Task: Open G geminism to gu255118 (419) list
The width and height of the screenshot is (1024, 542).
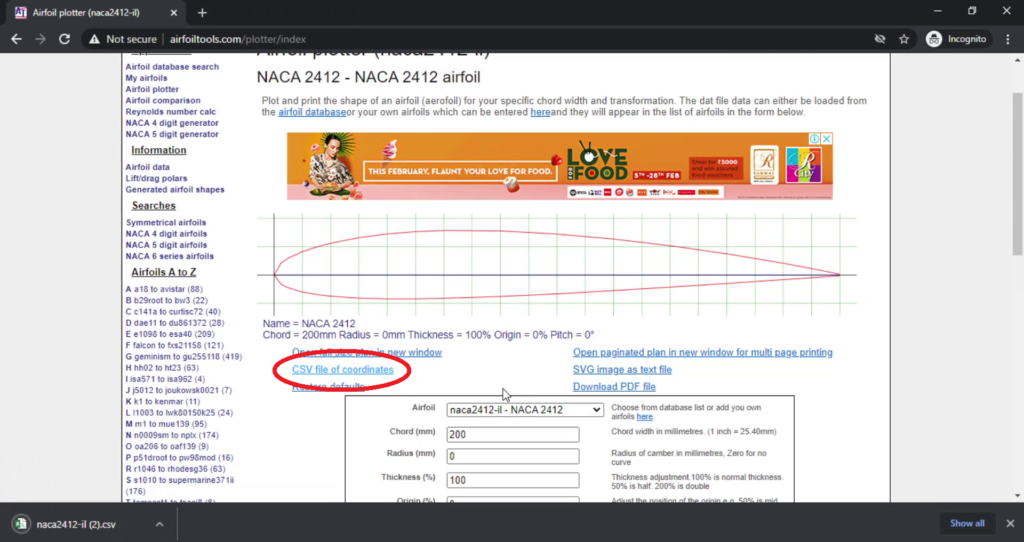Action: 184,357
